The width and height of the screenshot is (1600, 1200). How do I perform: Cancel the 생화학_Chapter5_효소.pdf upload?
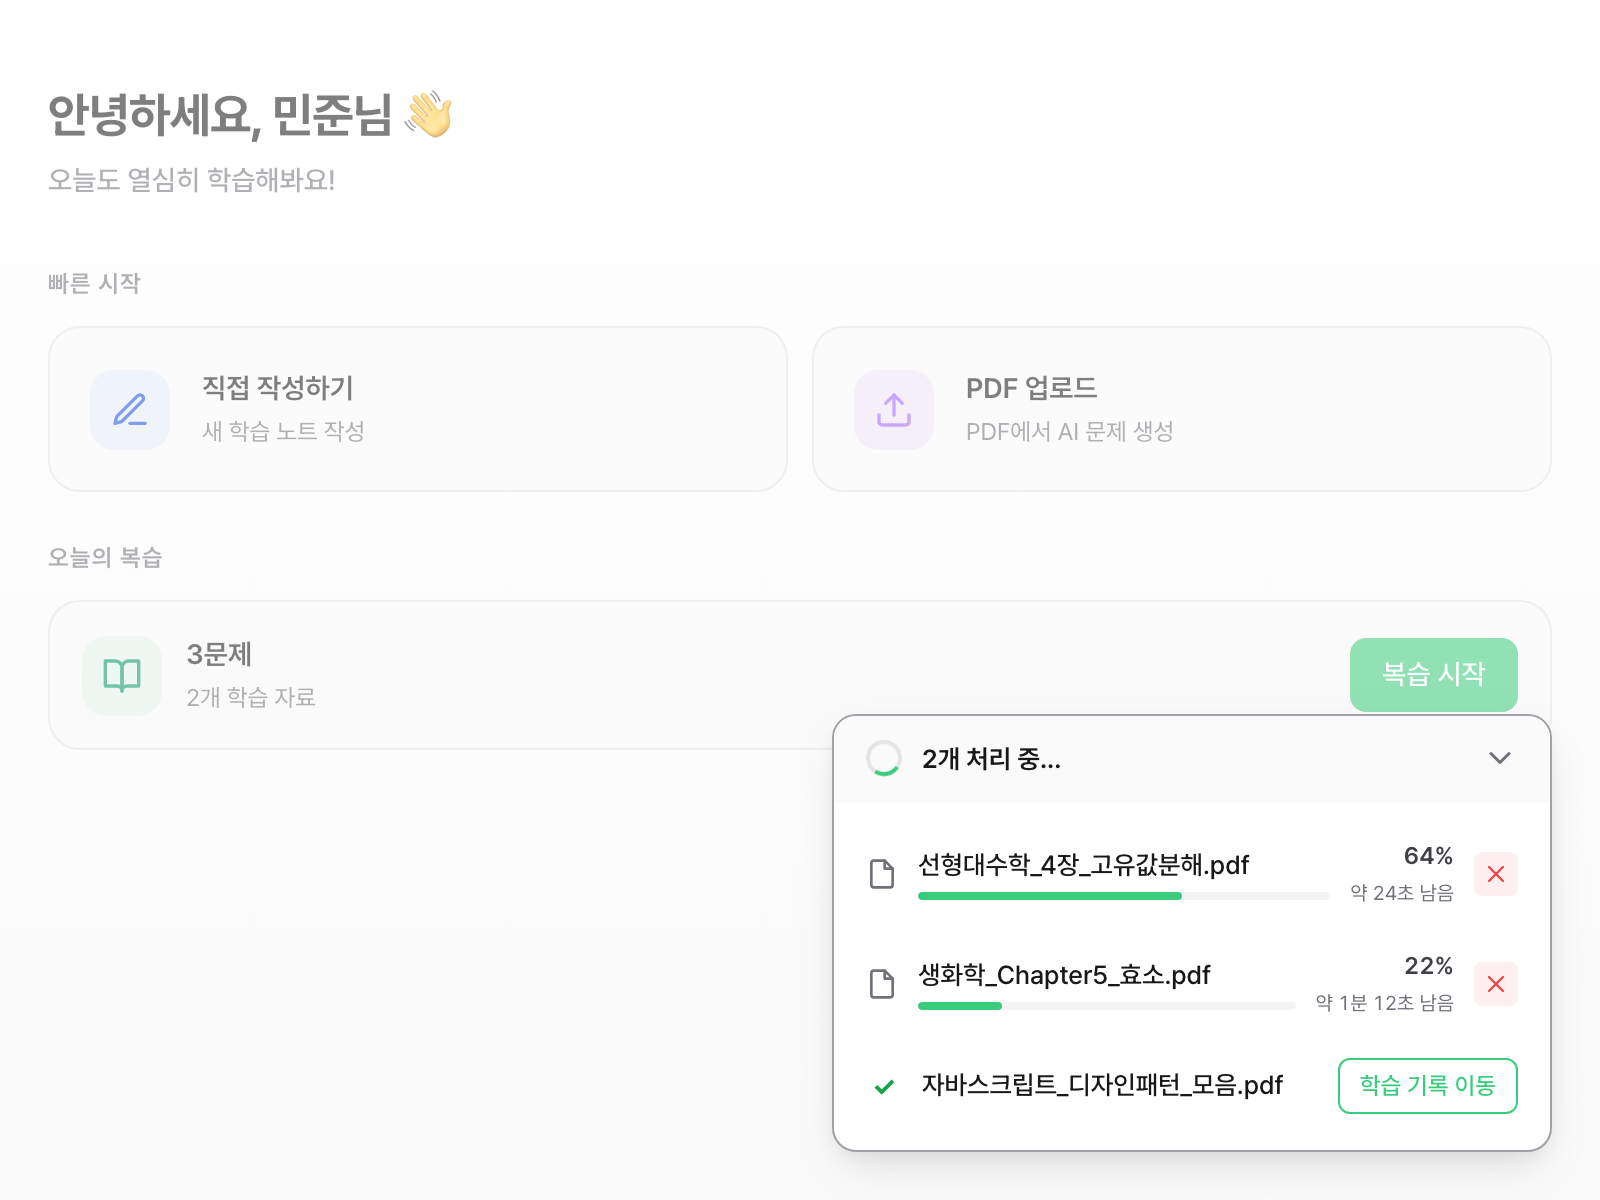(x=1496, y=984)
